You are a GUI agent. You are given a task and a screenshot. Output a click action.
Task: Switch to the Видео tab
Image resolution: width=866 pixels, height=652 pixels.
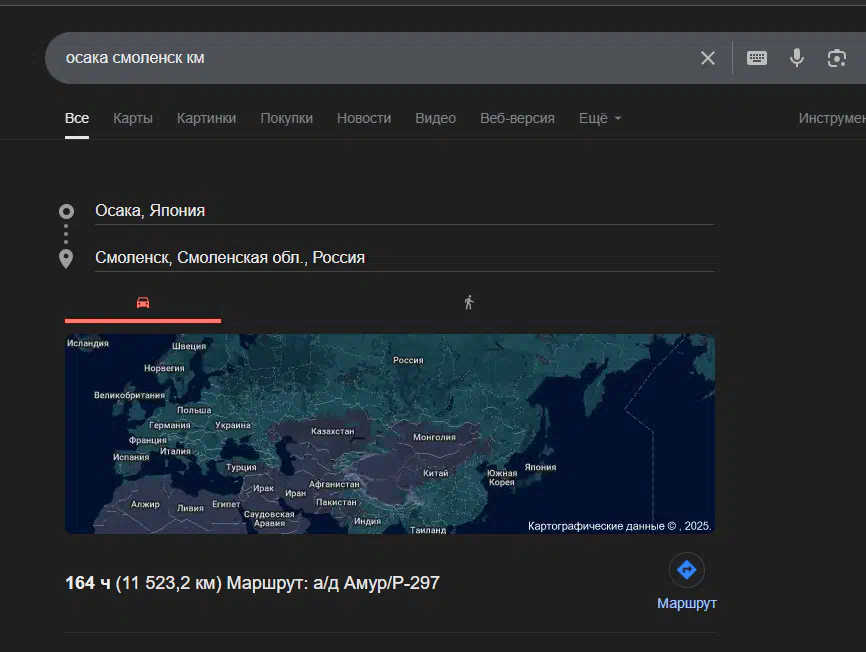[436, 118]
